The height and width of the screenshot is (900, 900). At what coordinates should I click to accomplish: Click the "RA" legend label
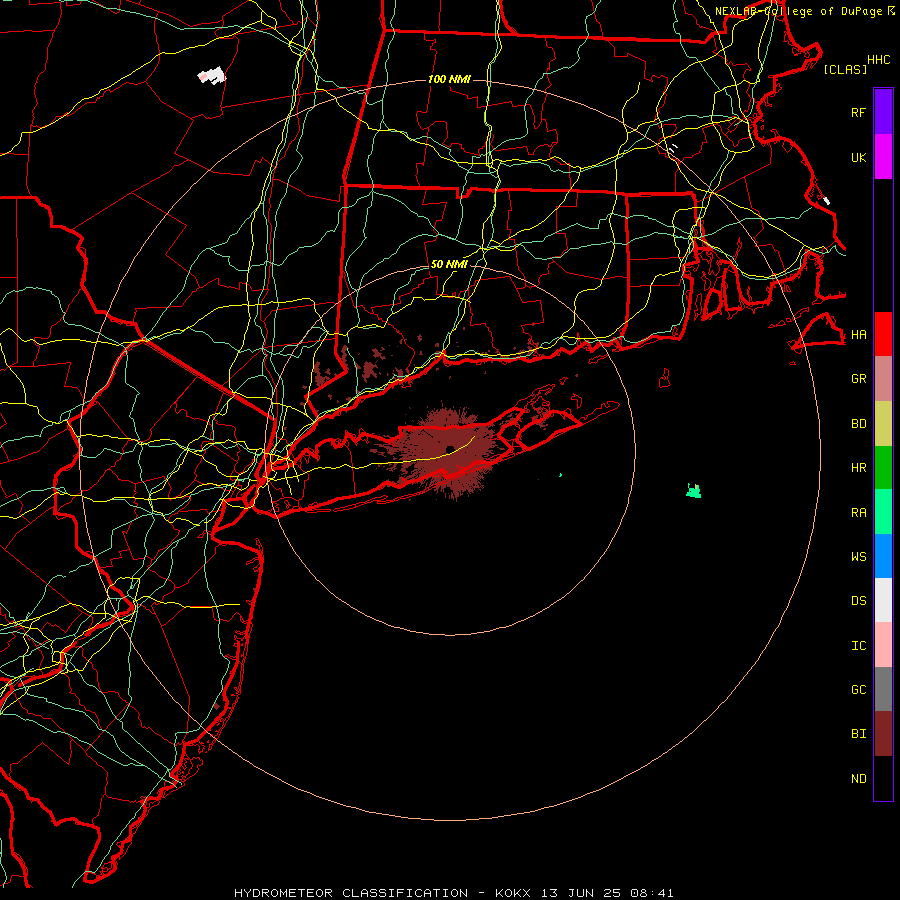858,513
